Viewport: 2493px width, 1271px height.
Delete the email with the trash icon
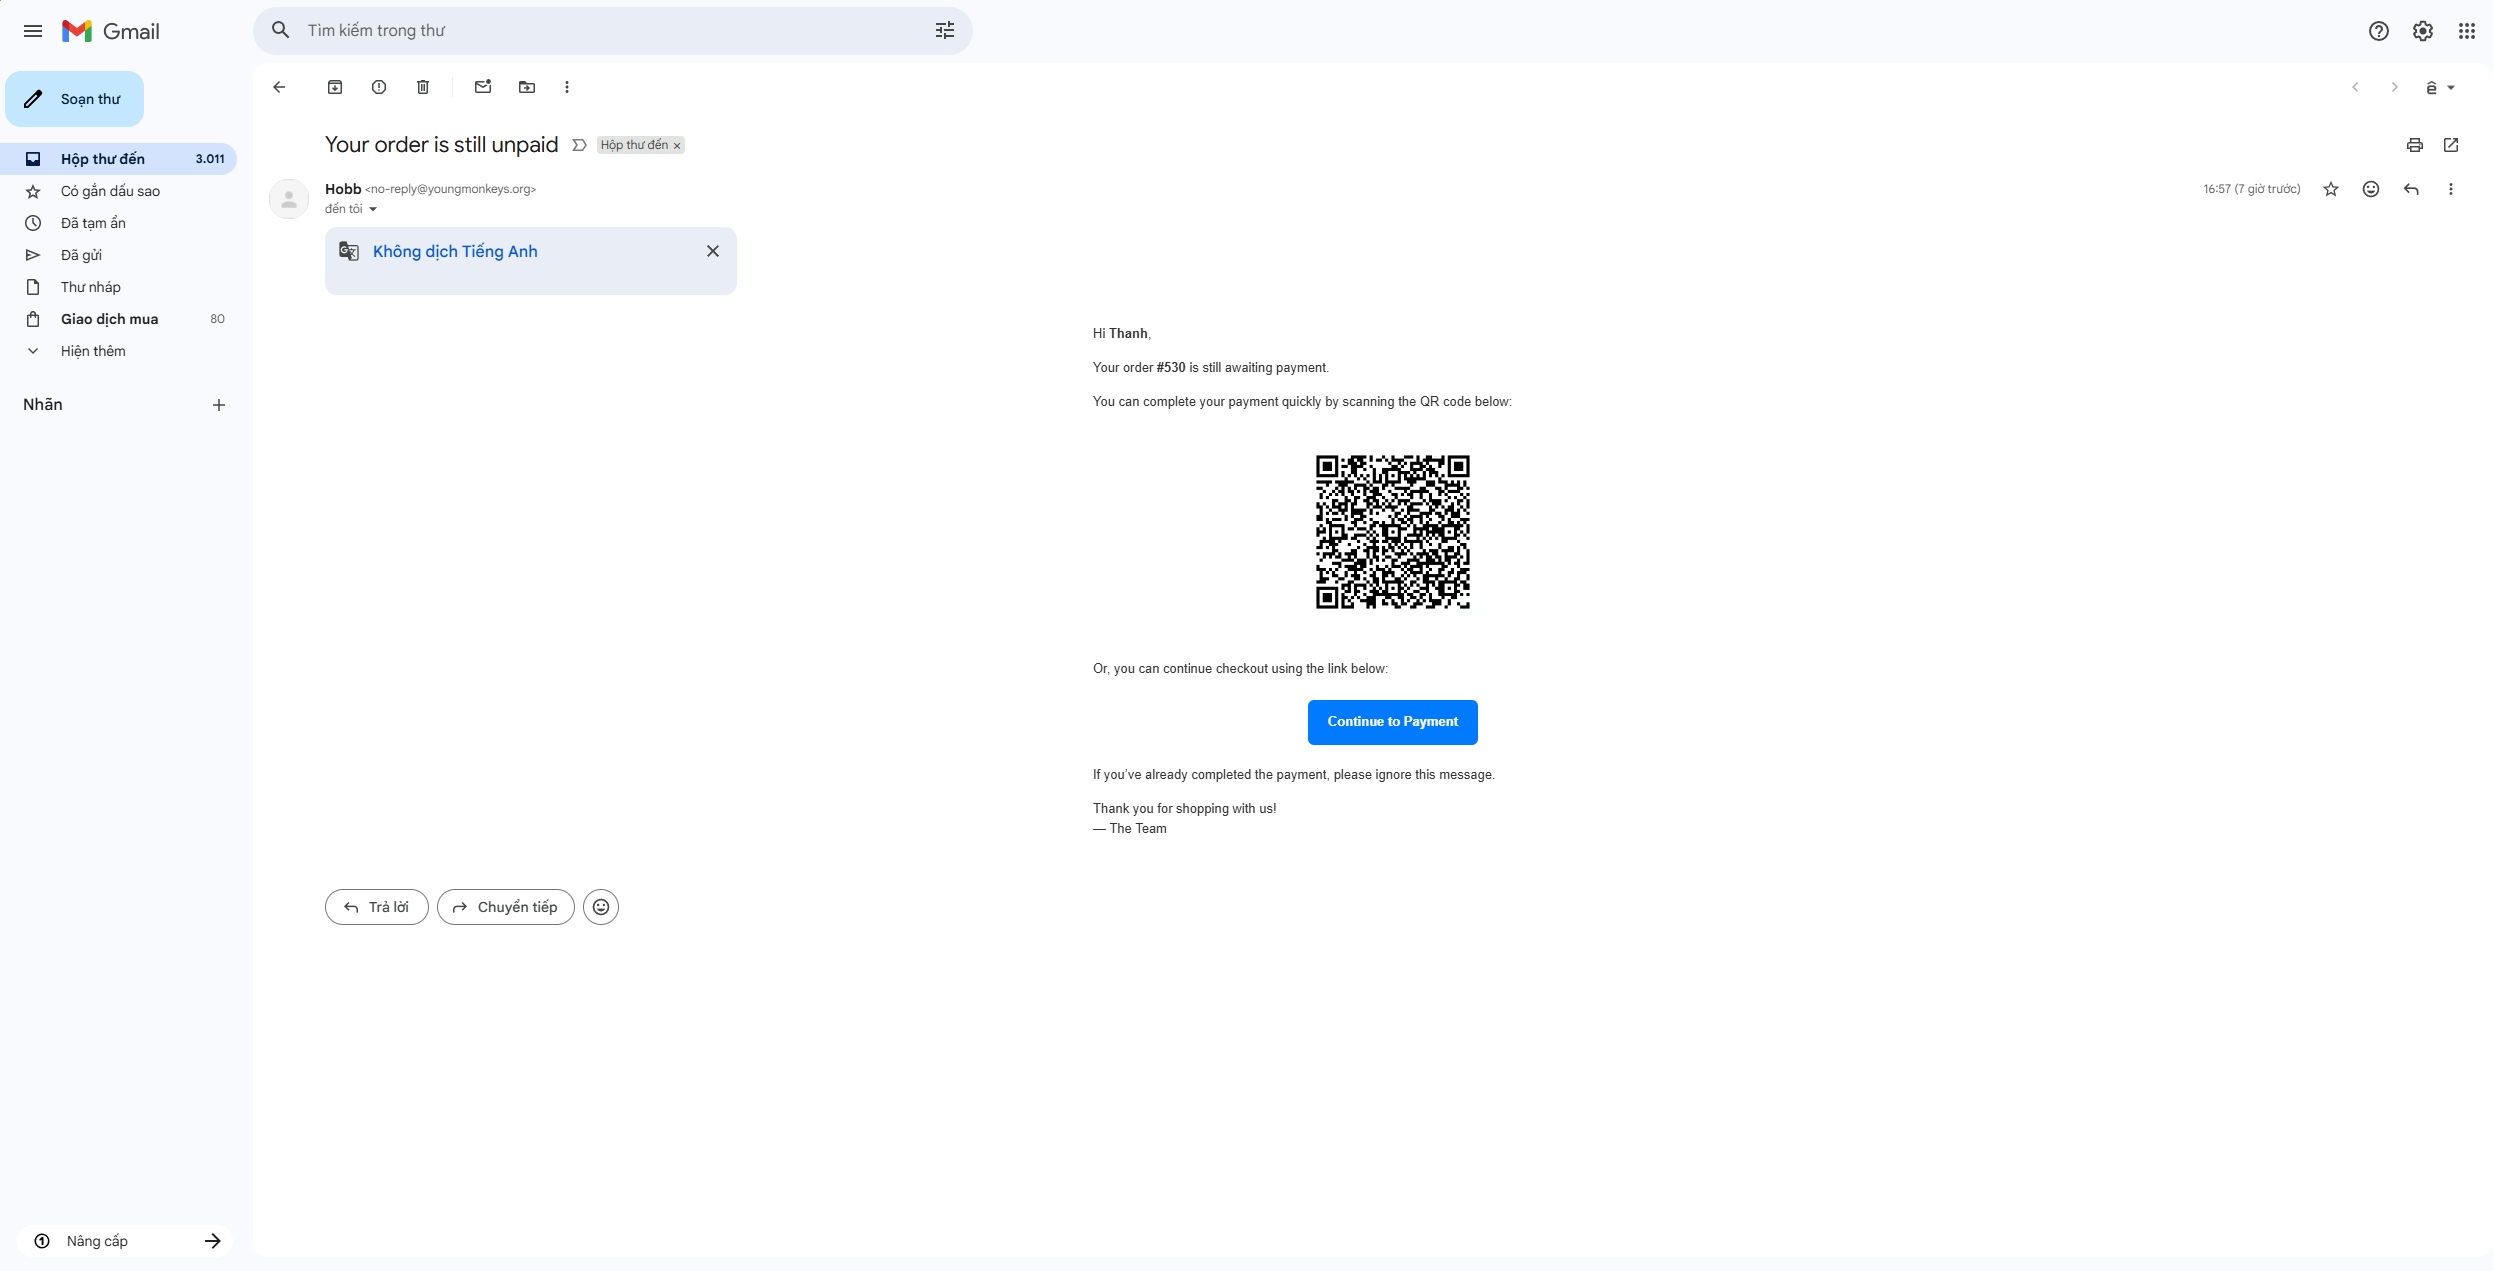[423, 87]
